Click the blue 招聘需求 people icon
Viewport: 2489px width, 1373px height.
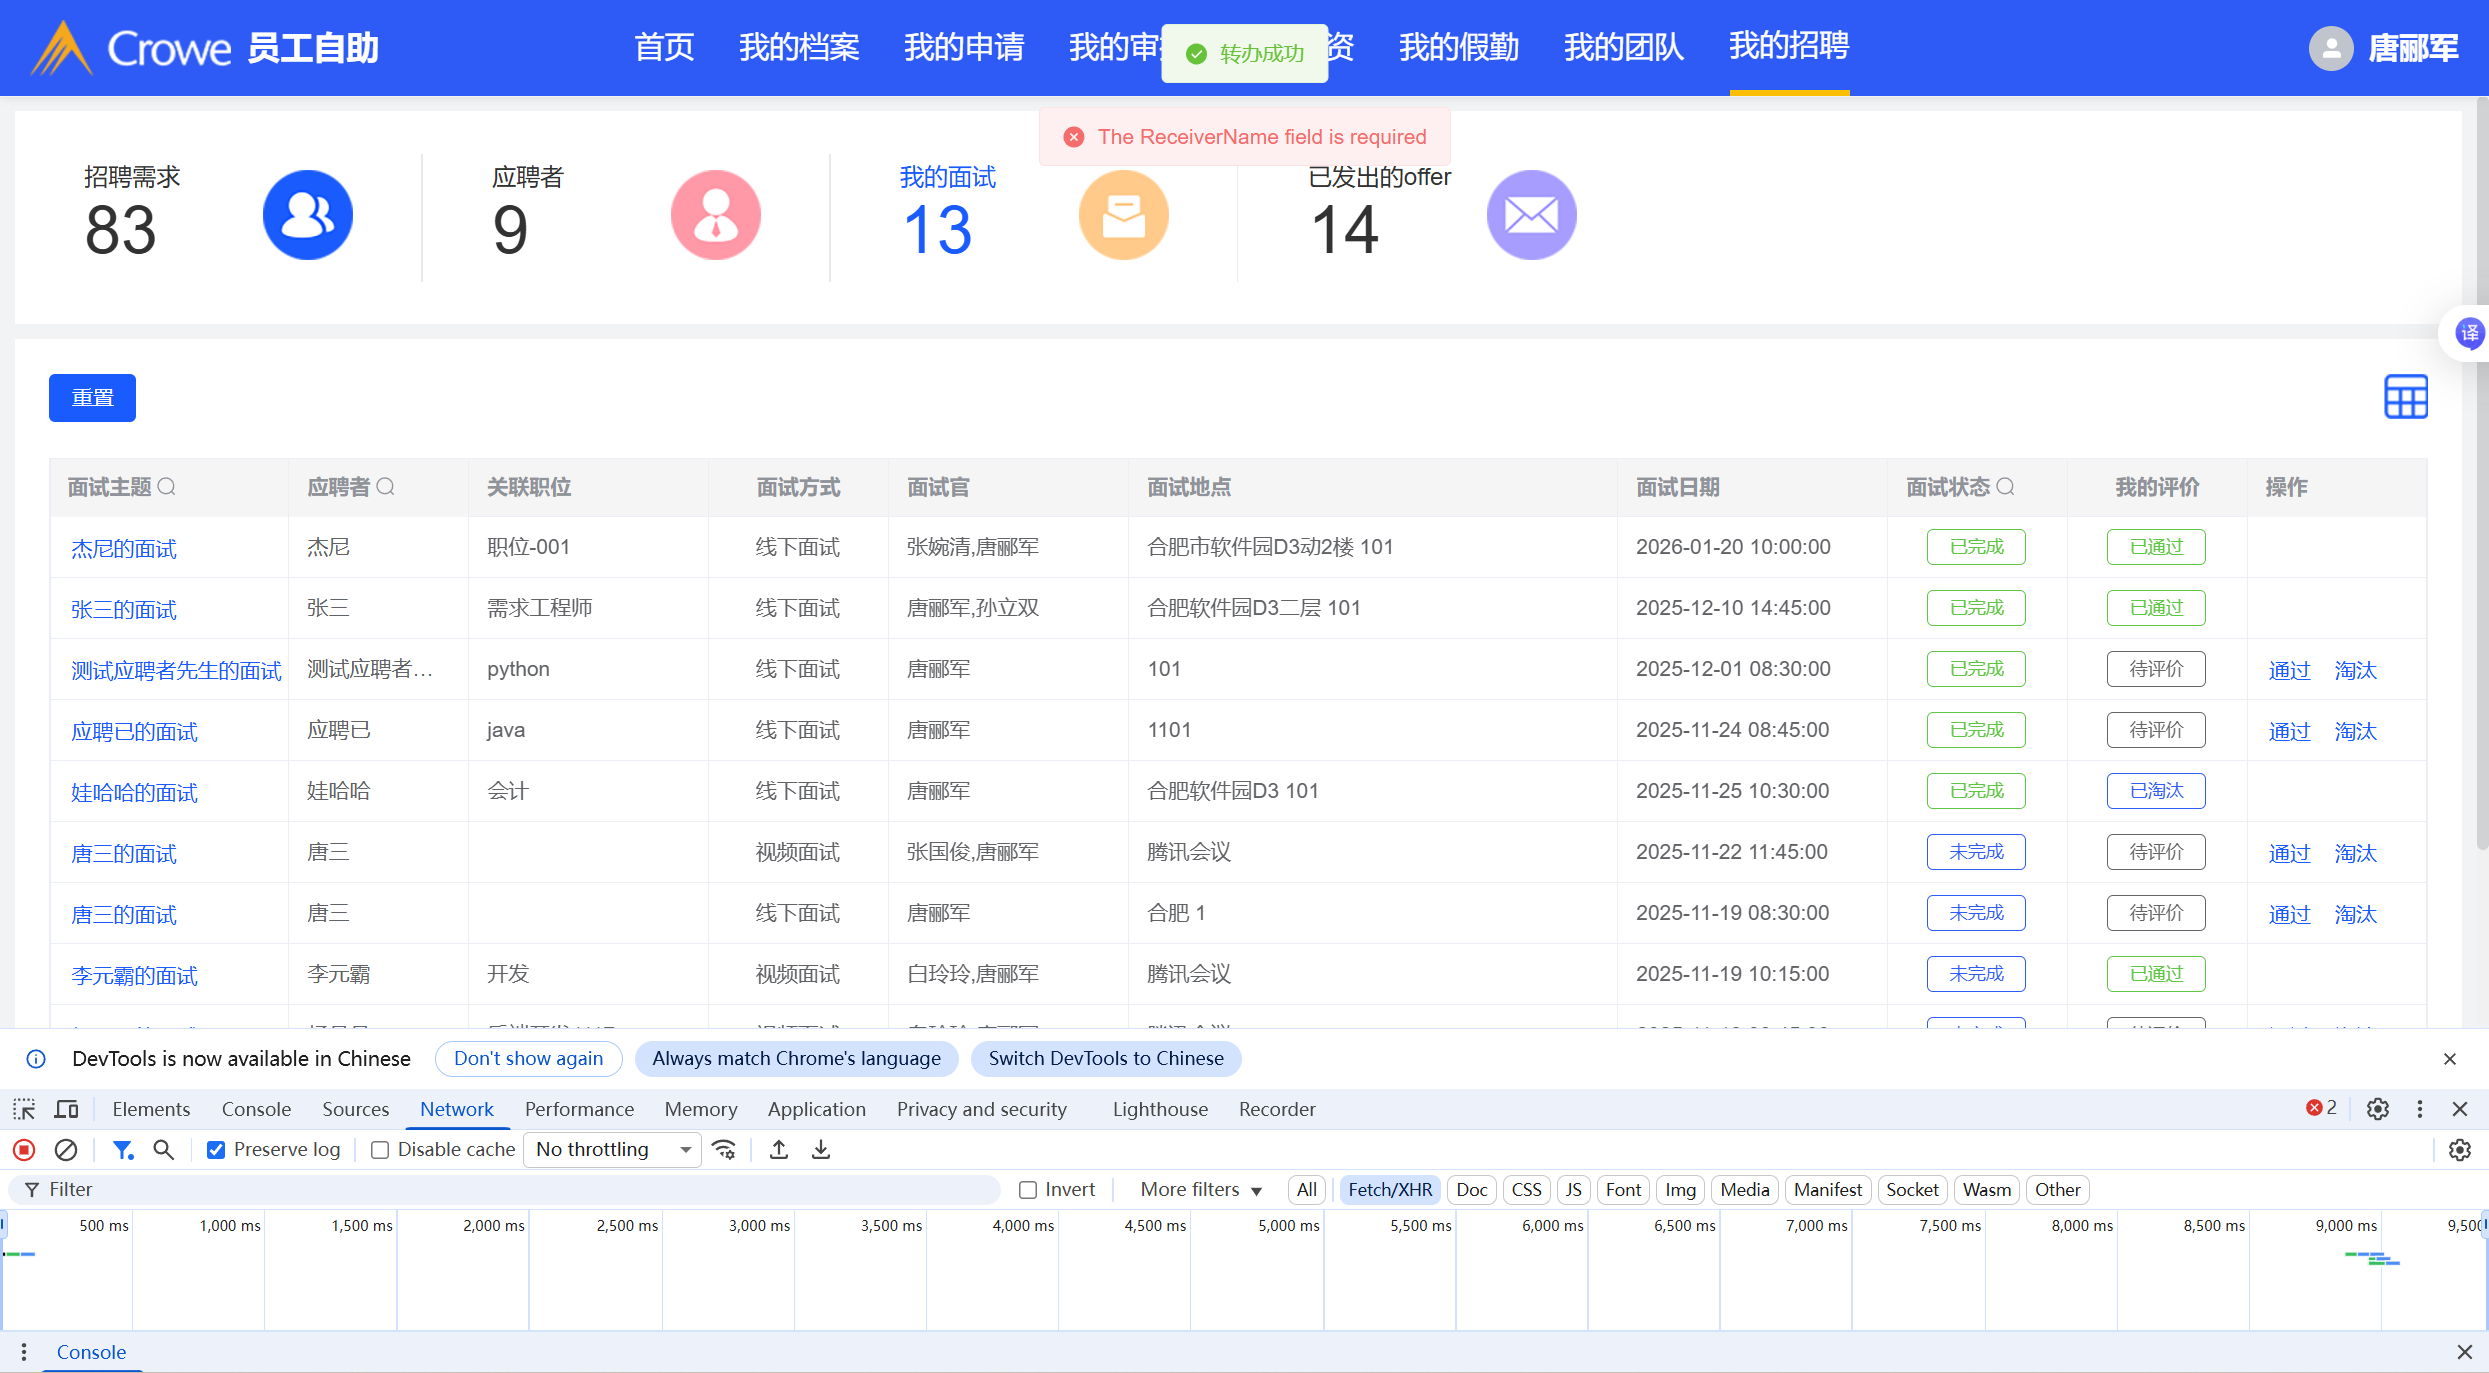point(307,215)
